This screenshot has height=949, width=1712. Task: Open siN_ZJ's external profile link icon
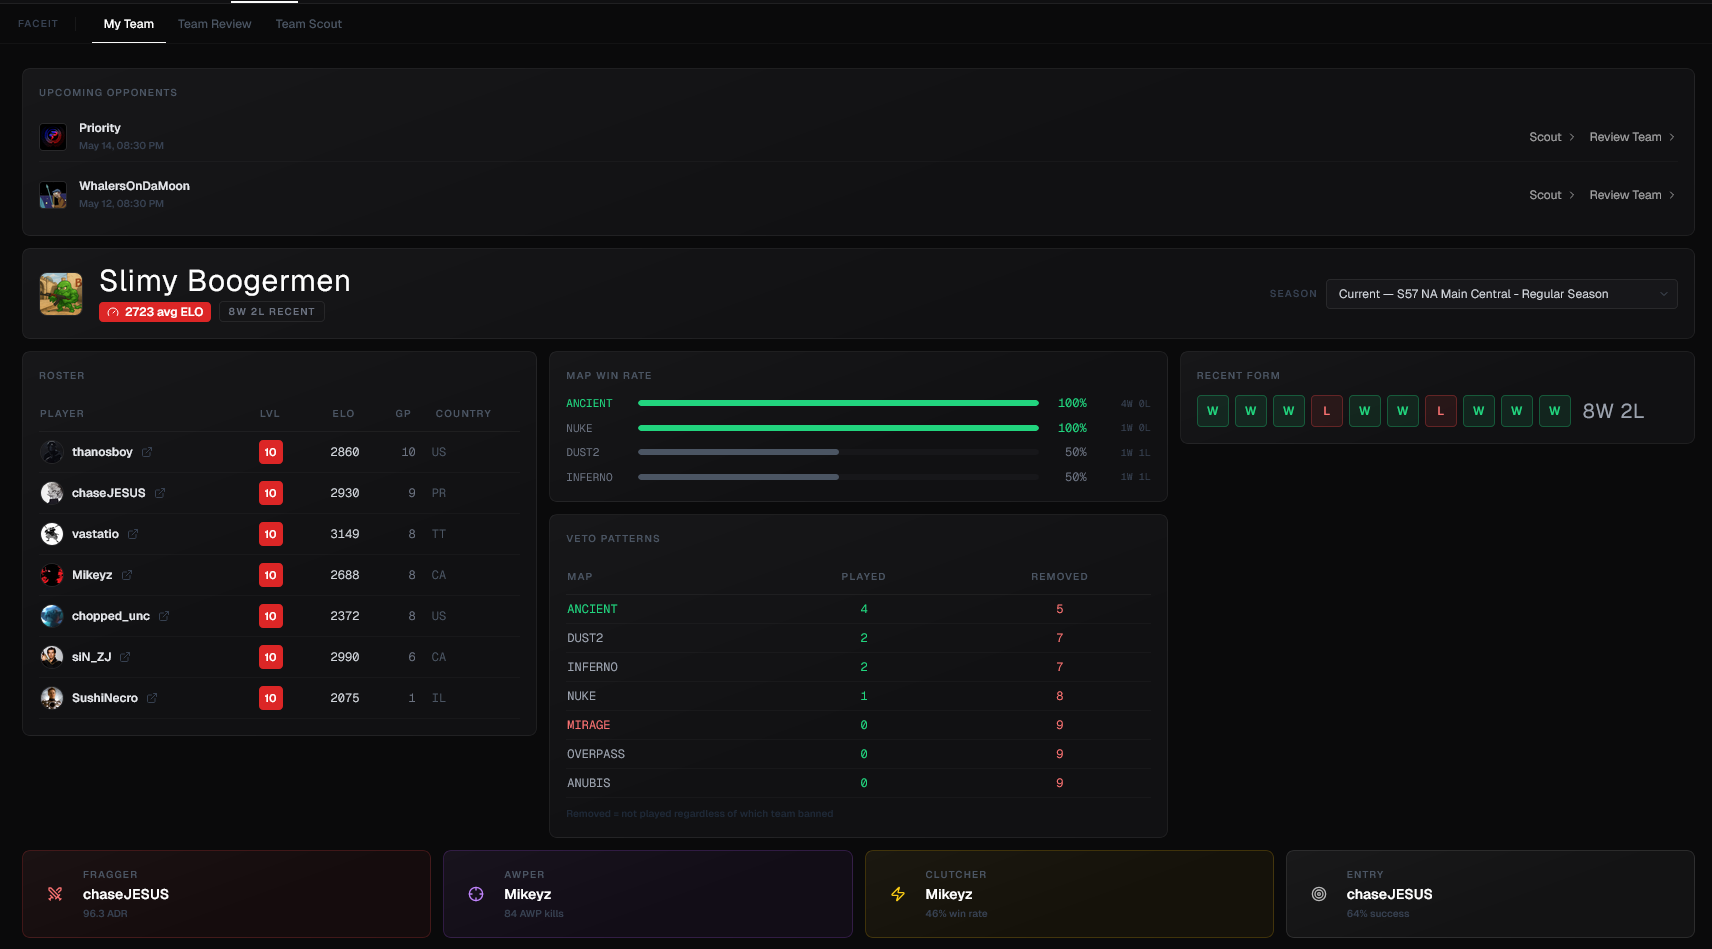pyautogui.click(x=125, y=657)
